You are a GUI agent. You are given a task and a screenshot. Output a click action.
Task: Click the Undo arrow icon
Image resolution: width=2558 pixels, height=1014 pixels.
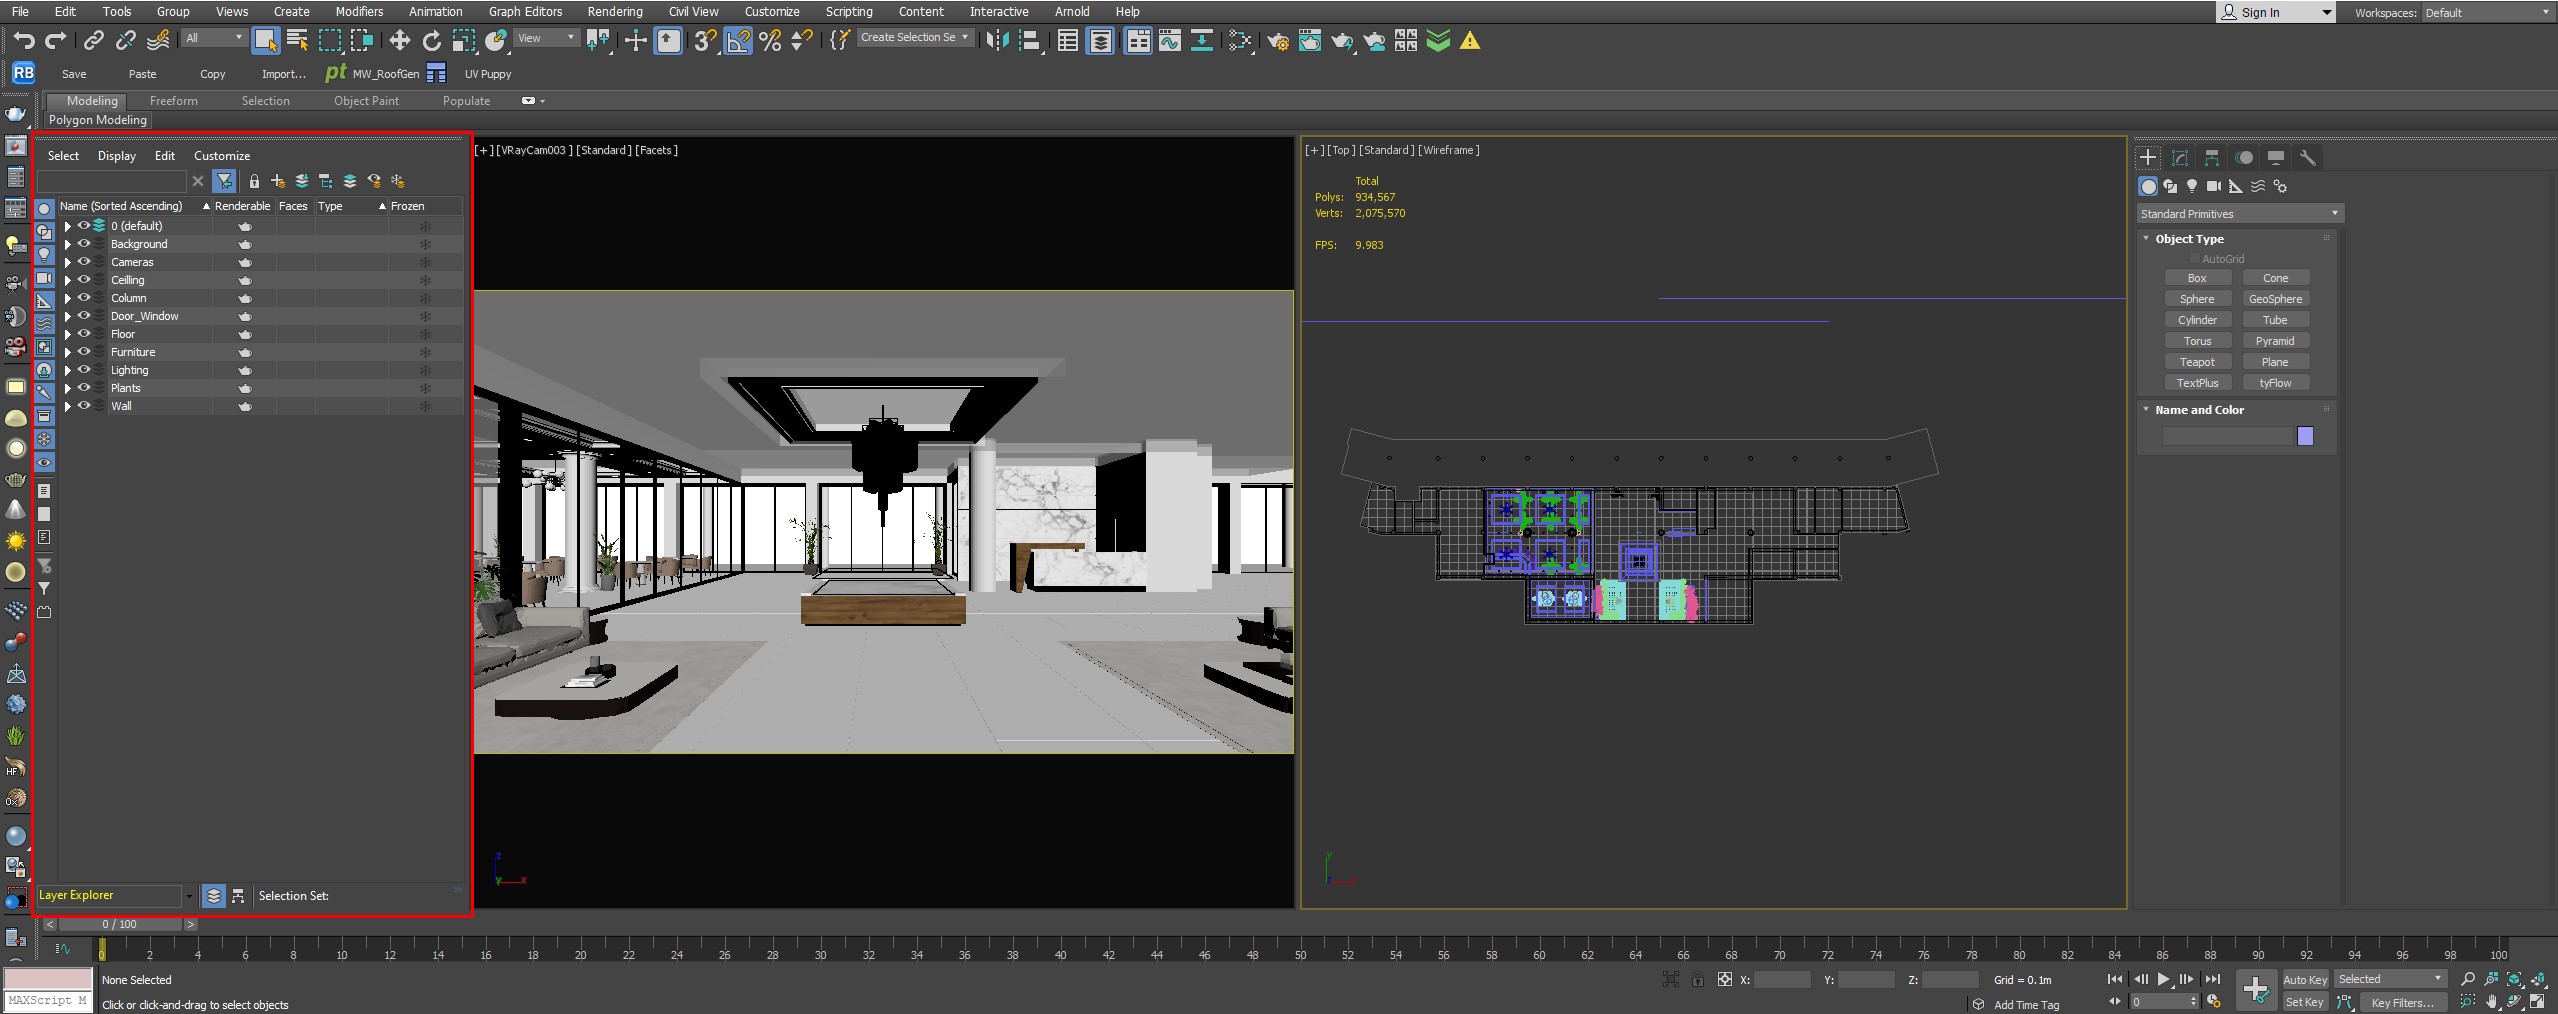[24, 40]
